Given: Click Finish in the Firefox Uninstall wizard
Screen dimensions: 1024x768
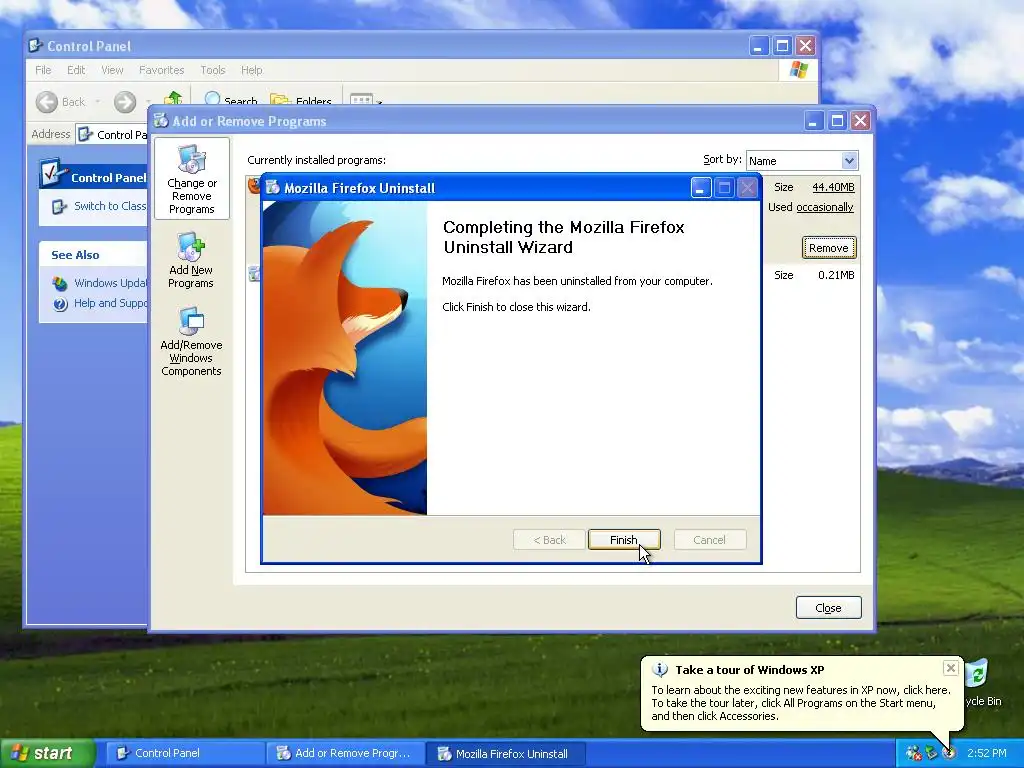Looking at the screenshot, I should point(624,540).
